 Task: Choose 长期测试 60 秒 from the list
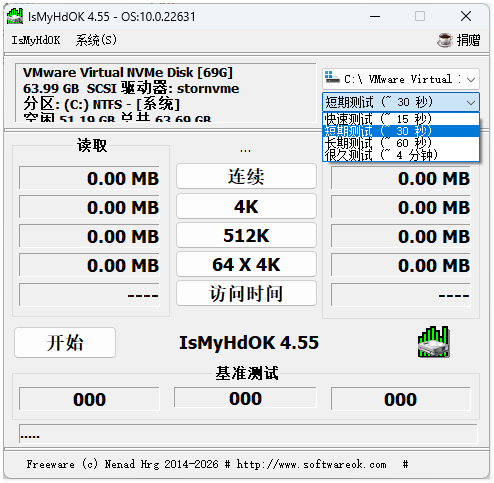point(401,143)
